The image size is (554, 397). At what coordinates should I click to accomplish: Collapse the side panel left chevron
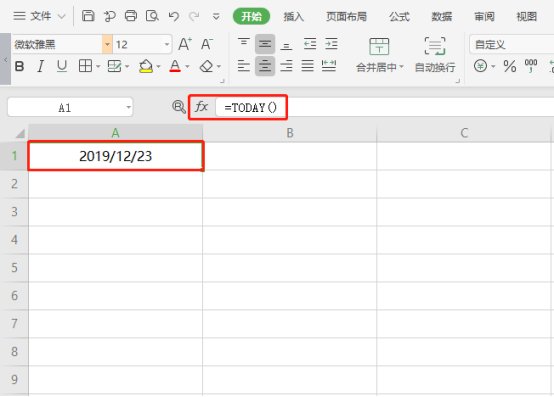tap(5, 59)
